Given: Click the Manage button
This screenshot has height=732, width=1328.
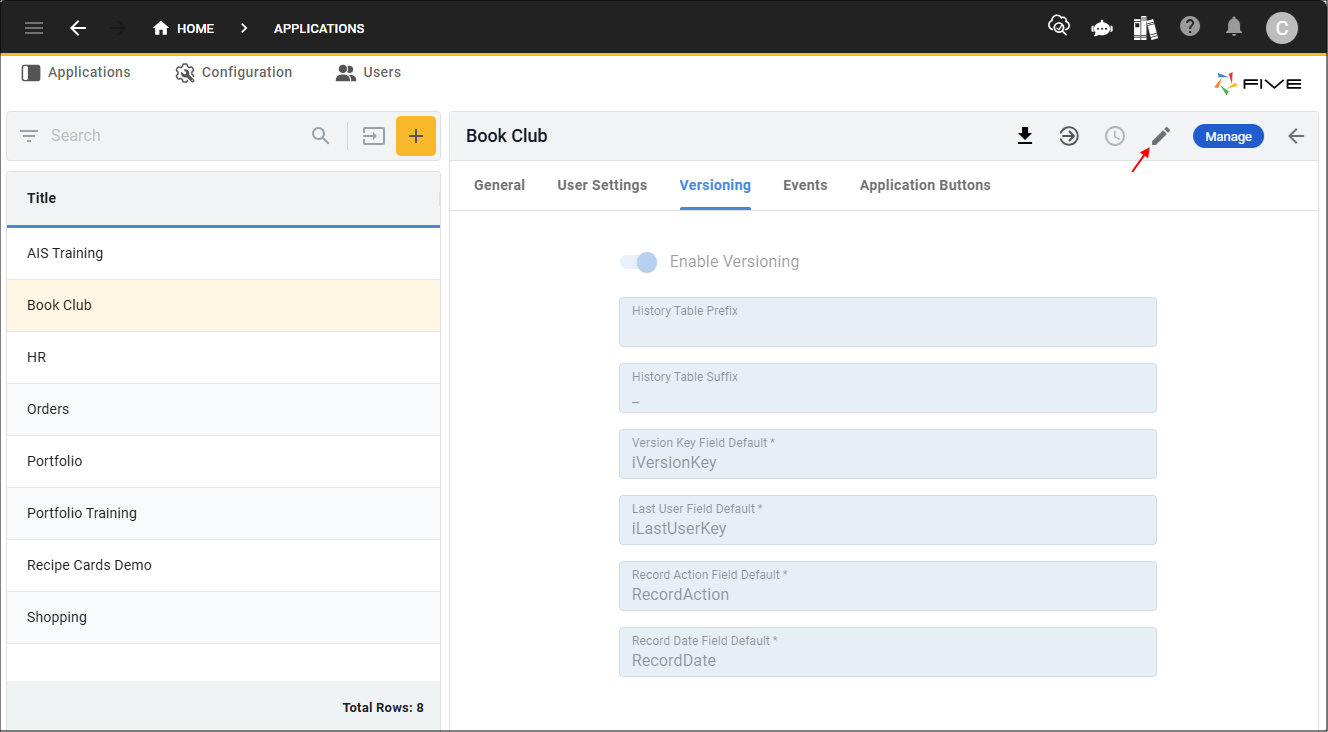Looking at the screenshot, I should (1228, 136).
